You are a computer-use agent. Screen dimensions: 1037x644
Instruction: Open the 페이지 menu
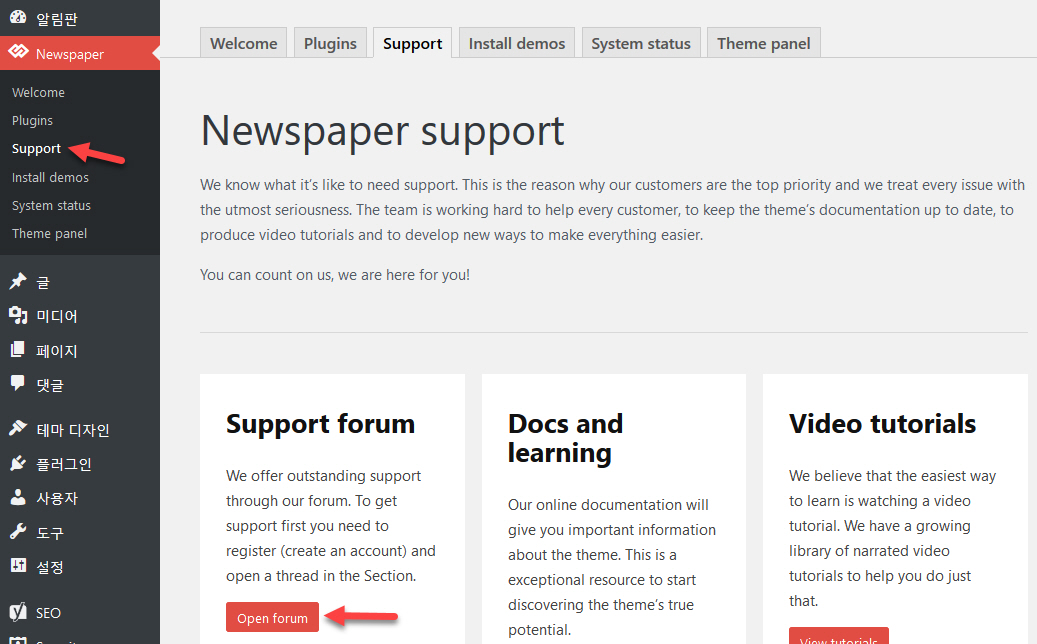(57, 350)
